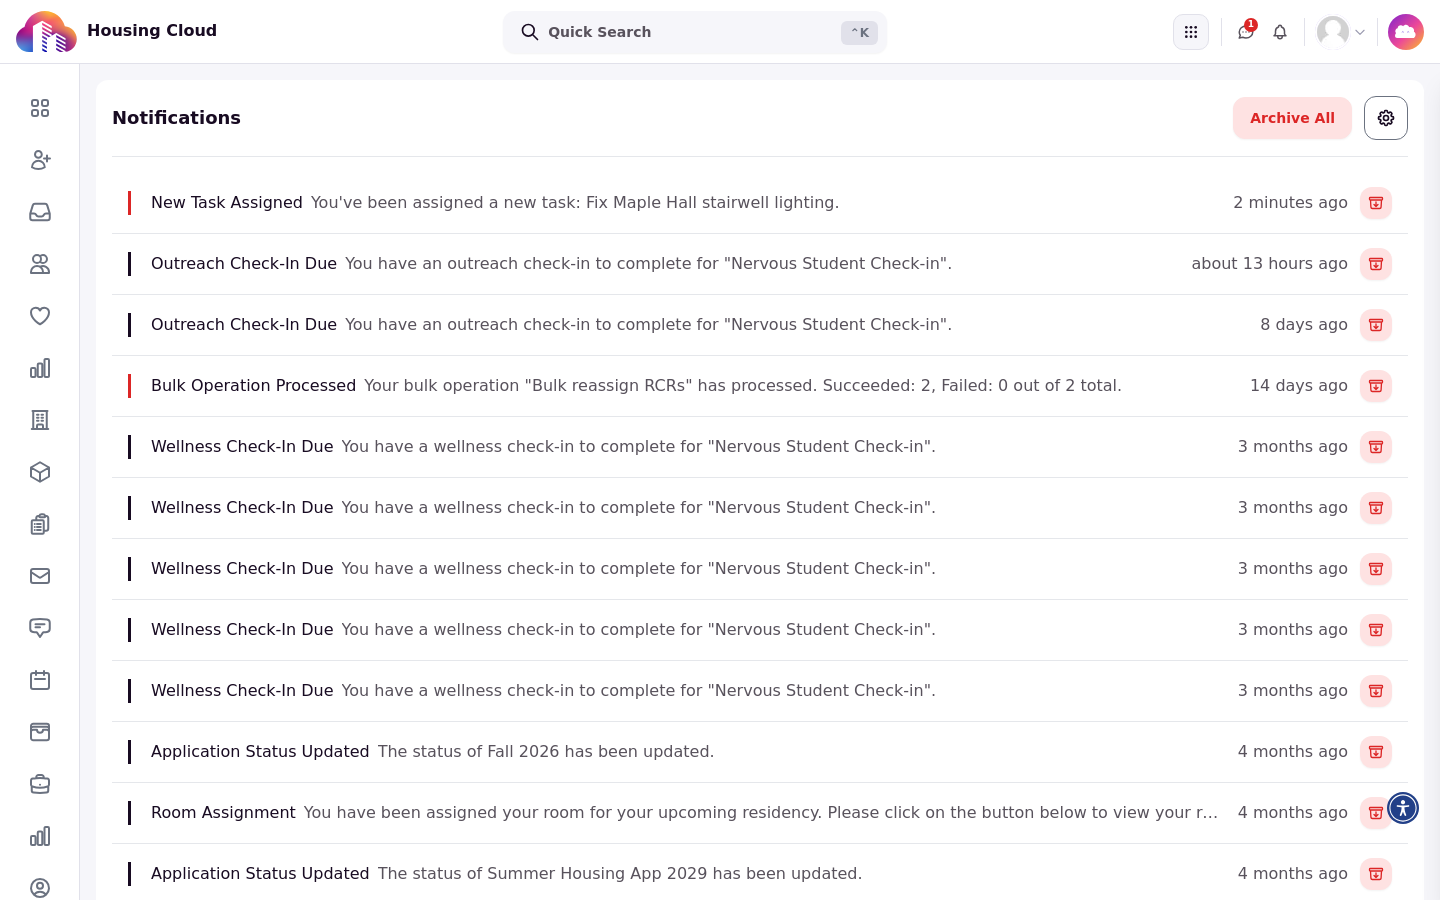This screenshot has height=900, width=1440.
Task: Open the chat message icon in sidebar
Action: 40,628
